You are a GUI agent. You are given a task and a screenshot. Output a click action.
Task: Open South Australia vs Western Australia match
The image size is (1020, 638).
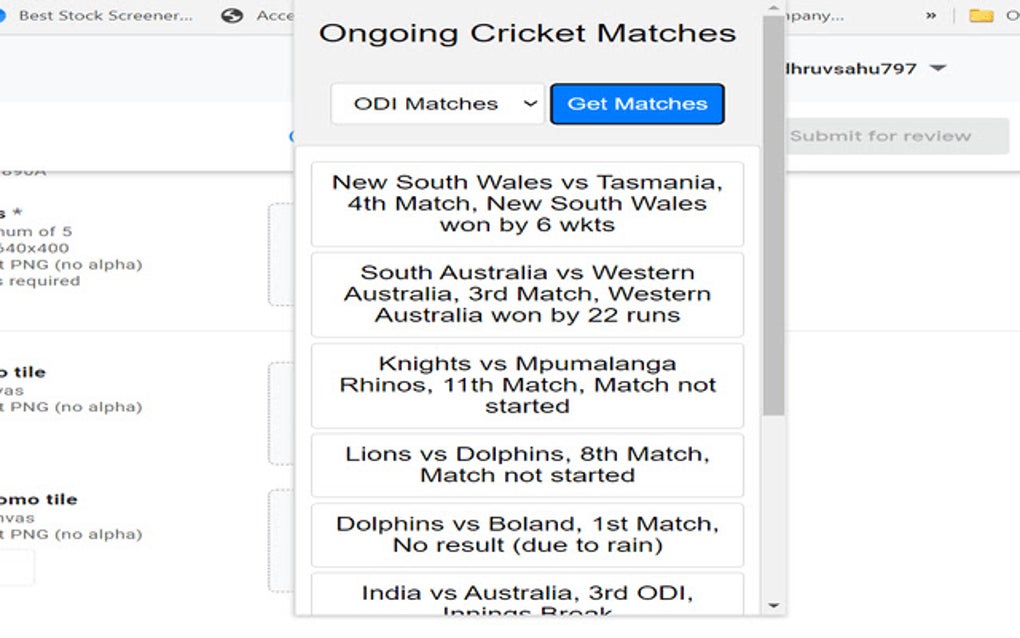point(527,294)
